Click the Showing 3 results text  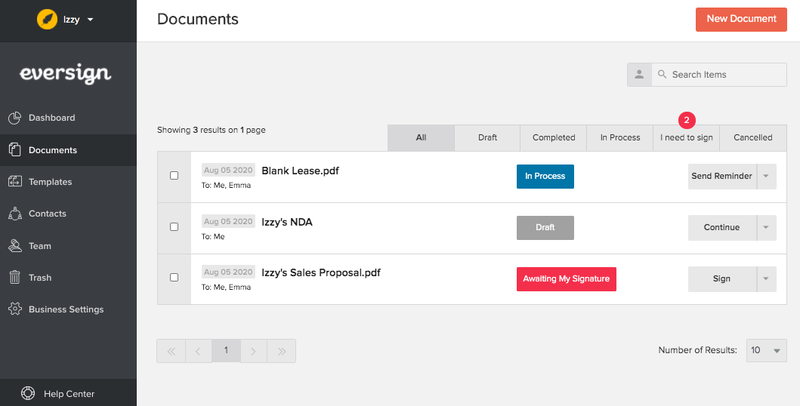click(211, 130)
